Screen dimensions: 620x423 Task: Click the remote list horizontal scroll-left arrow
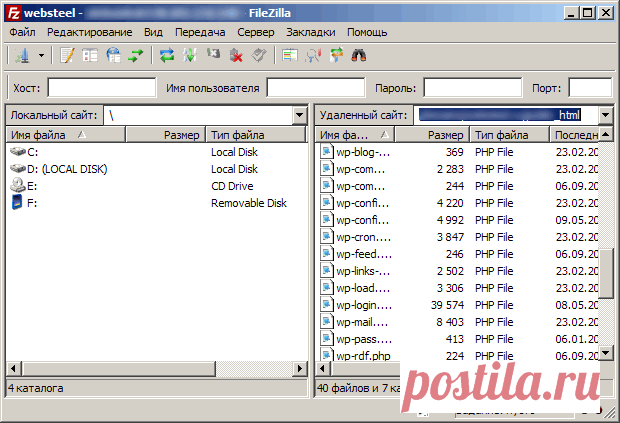(x=323, y=368)
